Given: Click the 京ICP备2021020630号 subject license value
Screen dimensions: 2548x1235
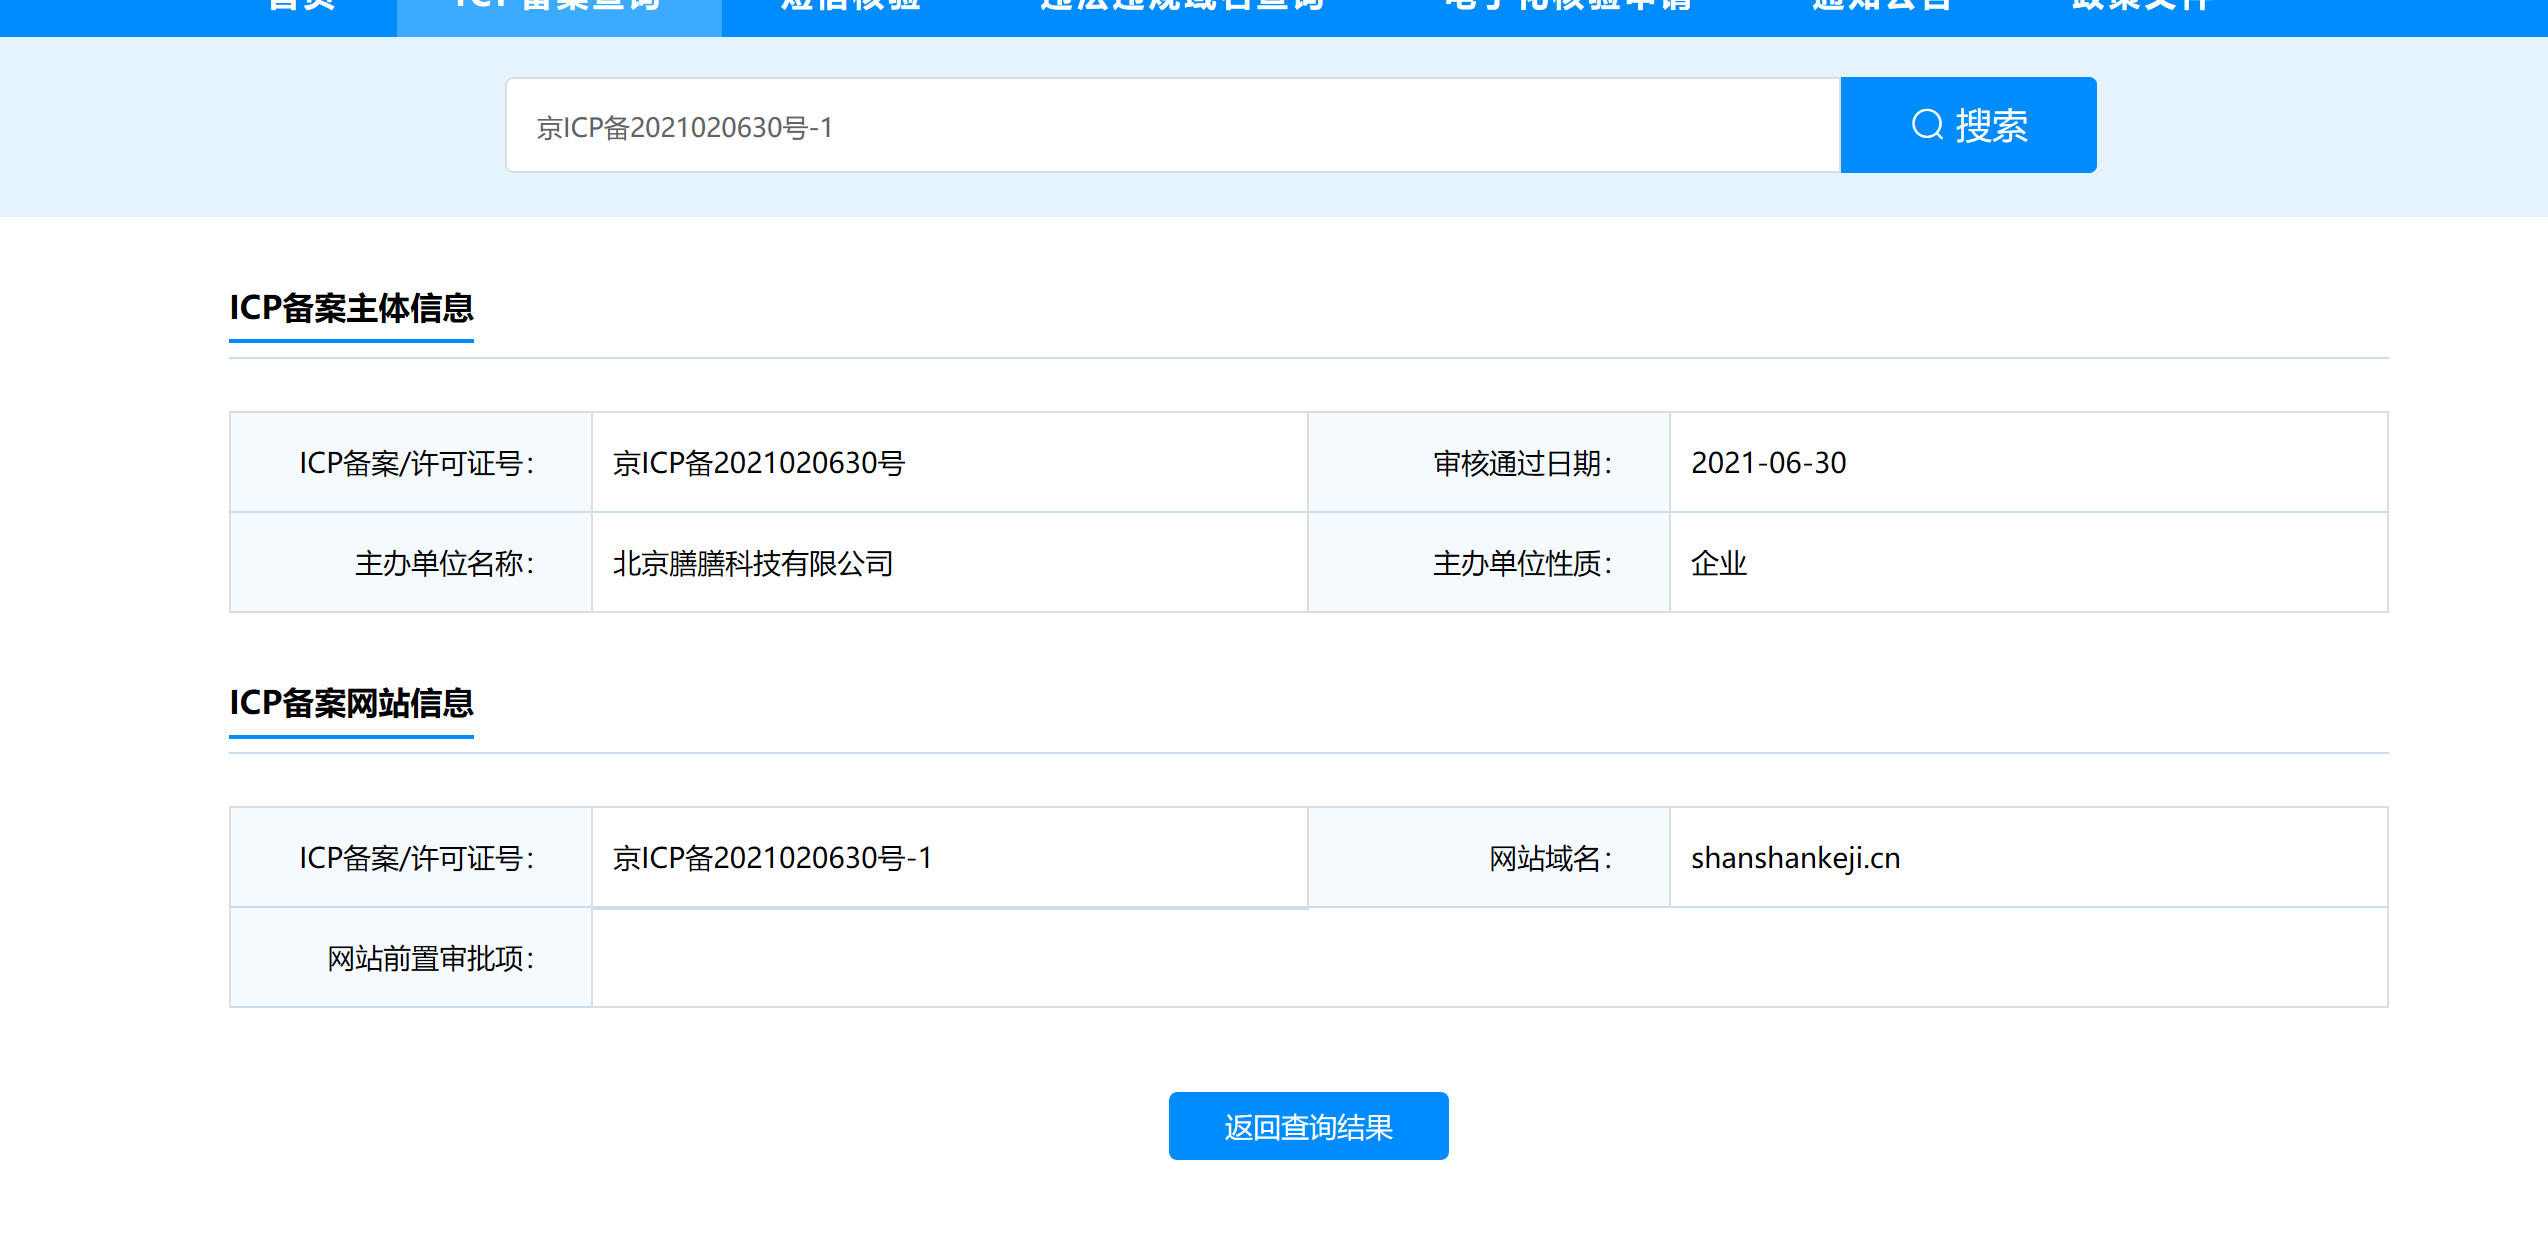Looking at the screenshot, I should 759,463.
